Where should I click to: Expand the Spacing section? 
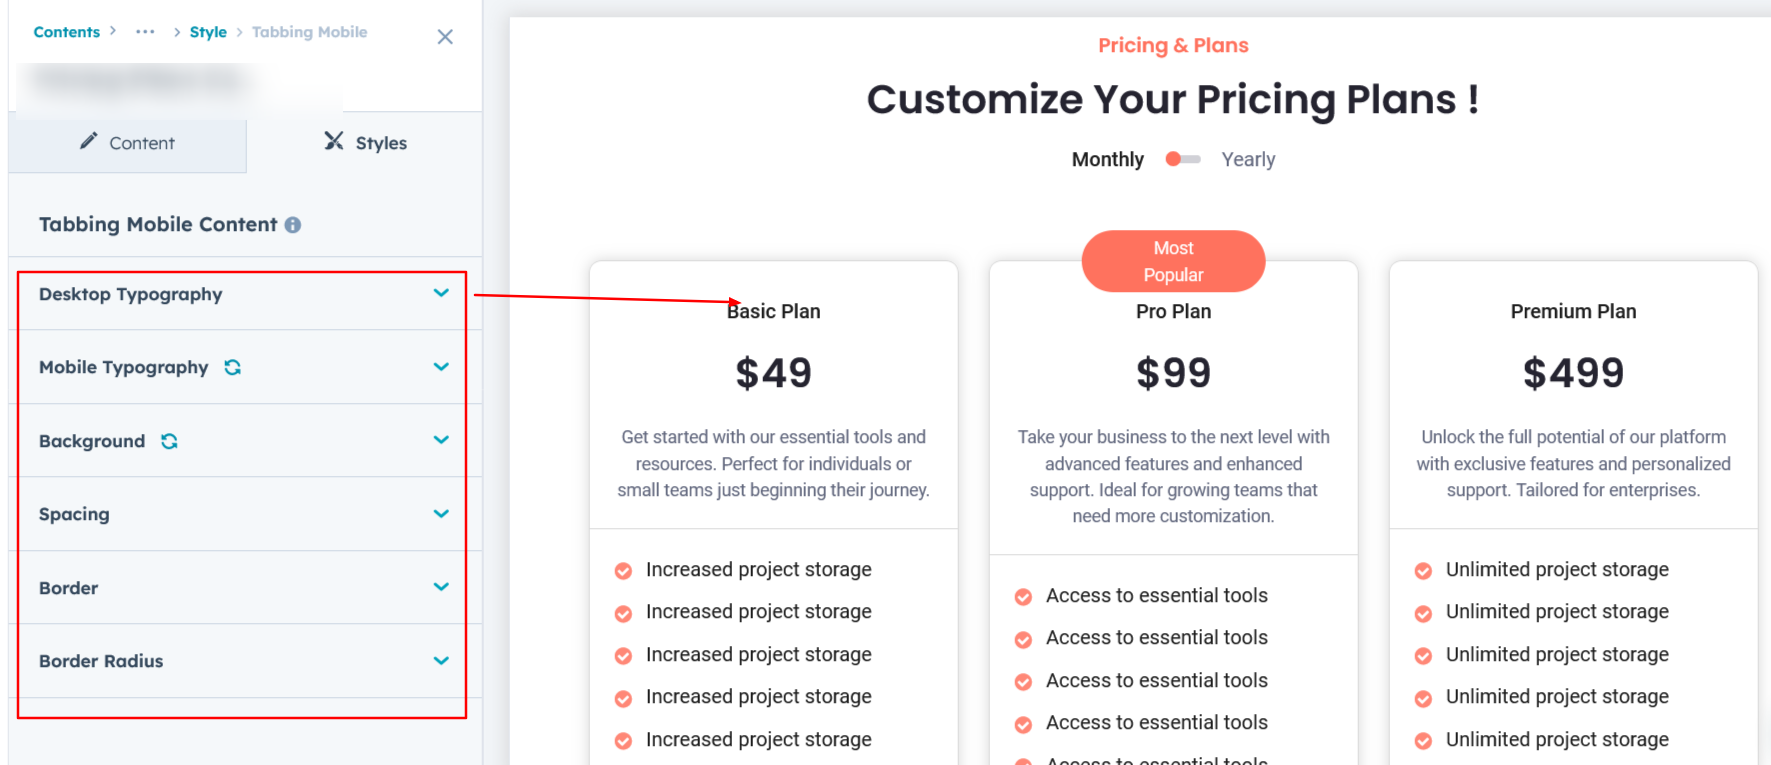click(441, 514)
